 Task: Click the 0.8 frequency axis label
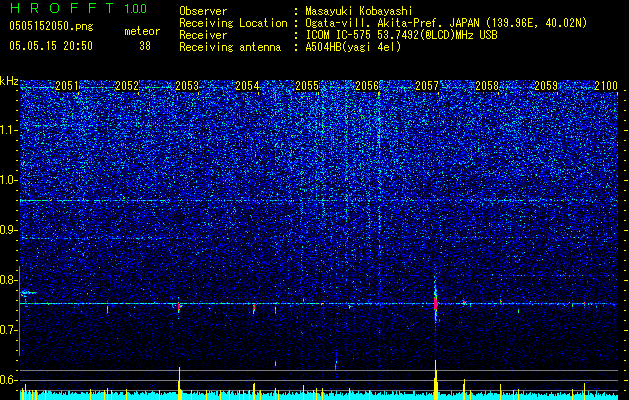point(9,280)
